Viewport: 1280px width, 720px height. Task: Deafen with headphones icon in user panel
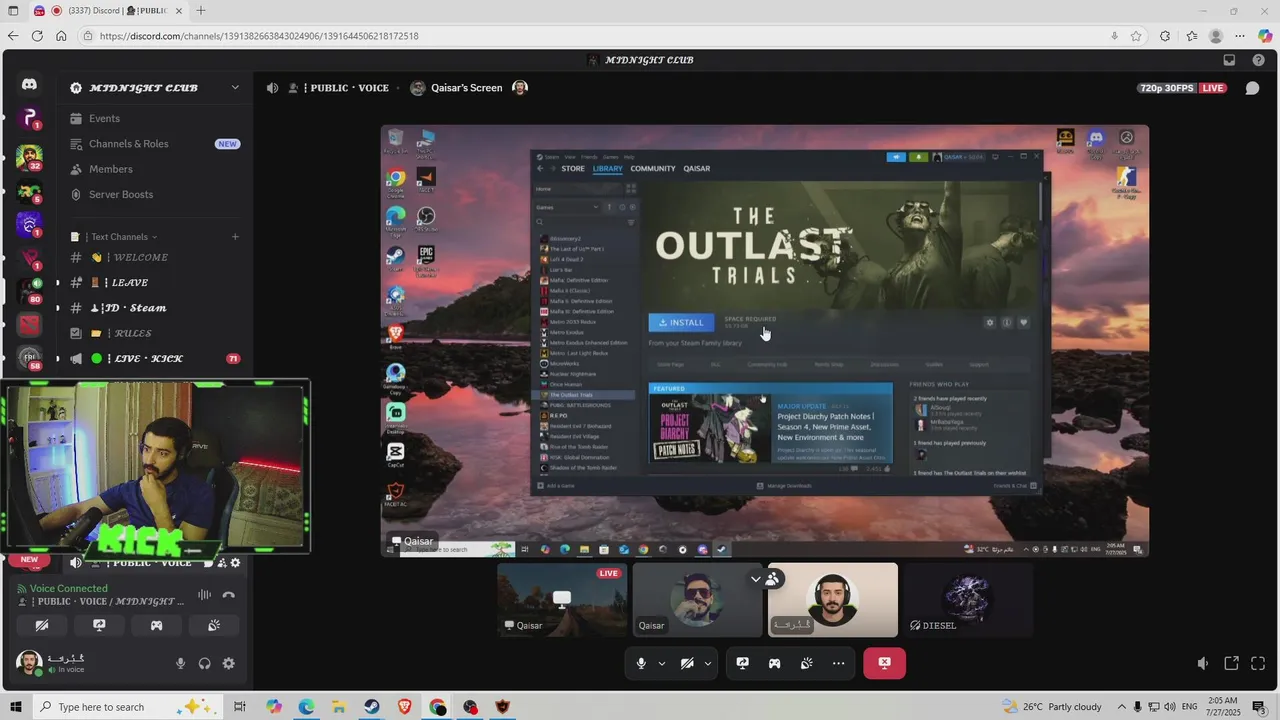pos(205,663)
